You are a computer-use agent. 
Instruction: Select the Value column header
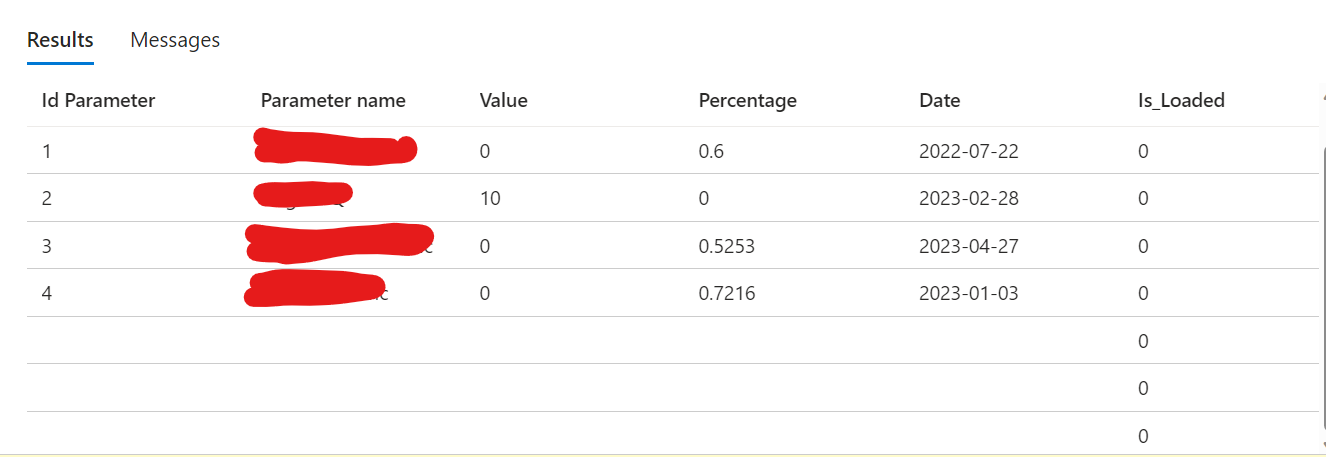pyautogui.click(x=503, y=100)
